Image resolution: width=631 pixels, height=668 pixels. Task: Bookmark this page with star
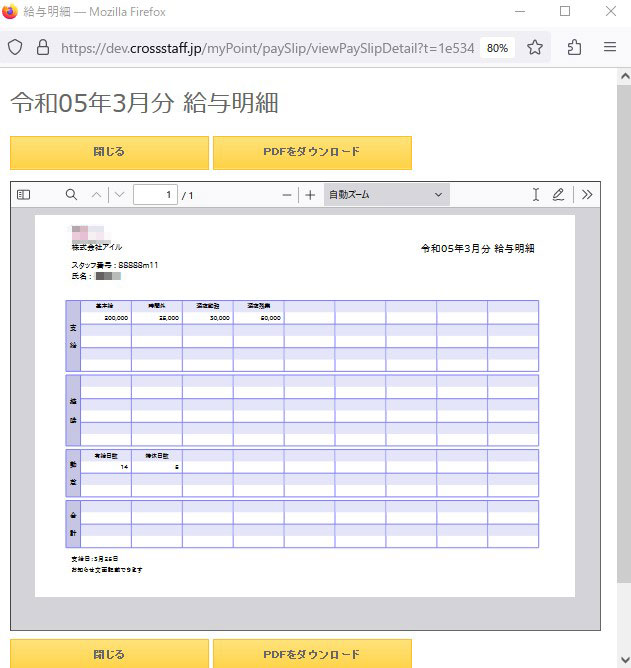pyautogui.click(x=535, y=48)
